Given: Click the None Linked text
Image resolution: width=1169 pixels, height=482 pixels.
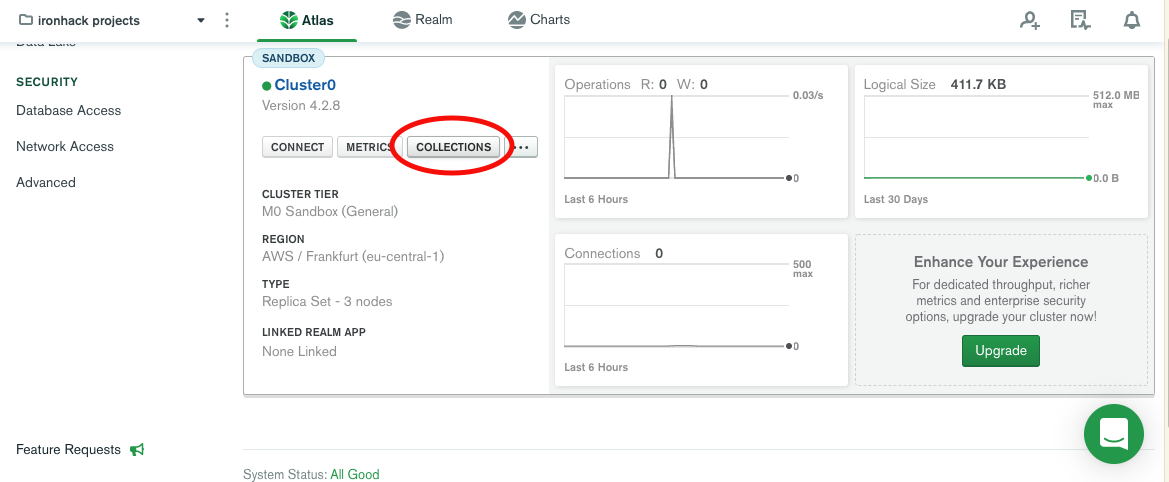Looking at the screenshot, I should pyautogui.click(x=299, y=352).
